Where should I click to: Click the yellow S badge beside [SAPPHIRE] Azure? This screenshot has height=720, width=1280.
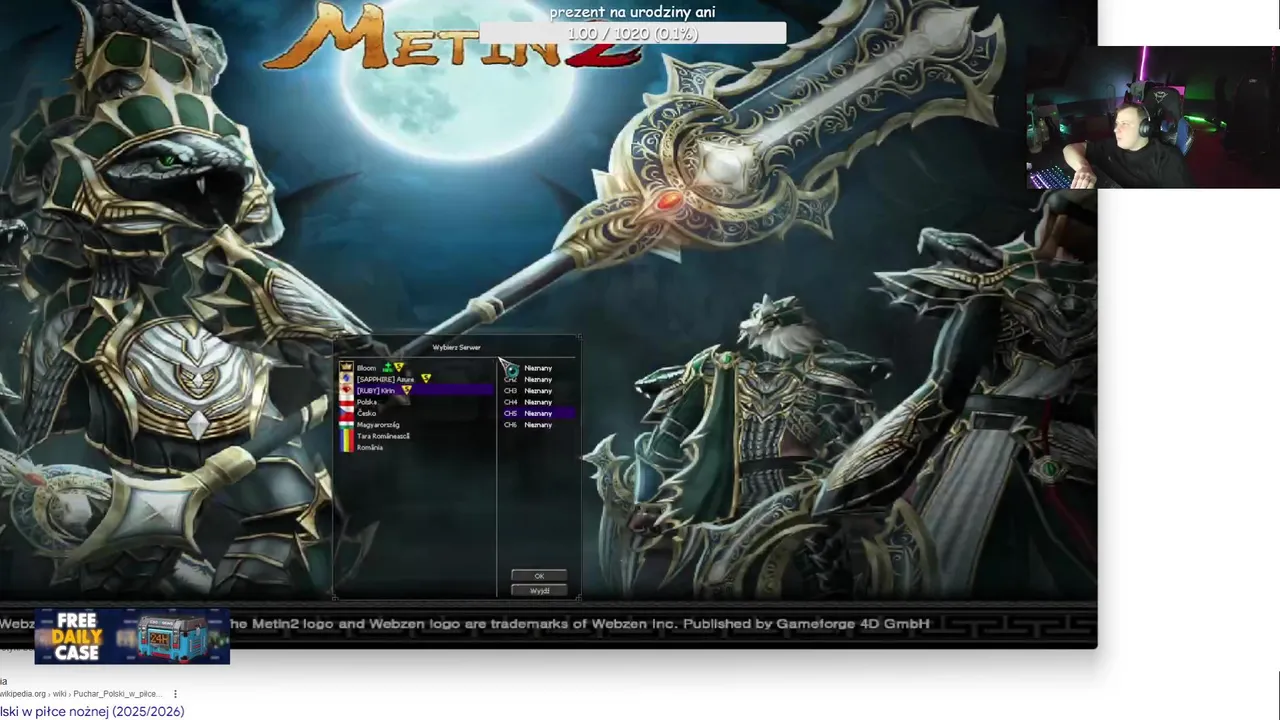[426, 378]
